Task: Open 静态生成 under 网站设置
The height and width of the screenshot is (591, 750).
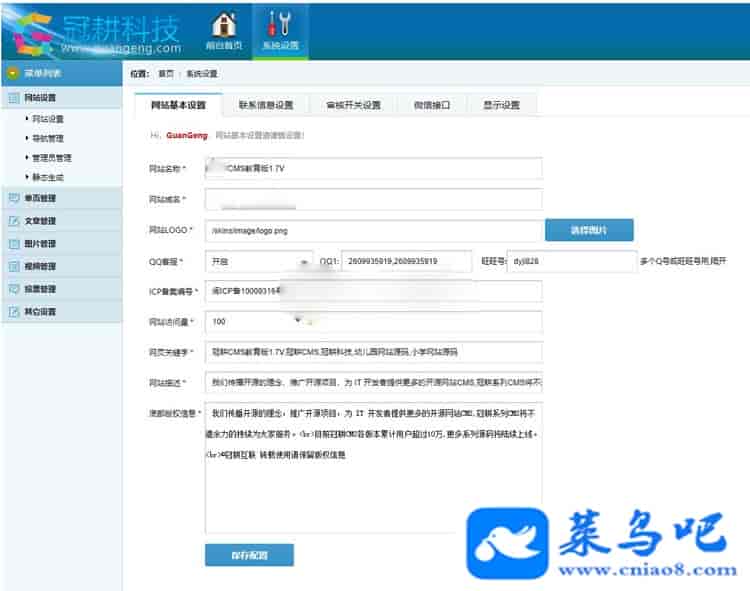Action: pyautogui.click(x=47, y=176)
